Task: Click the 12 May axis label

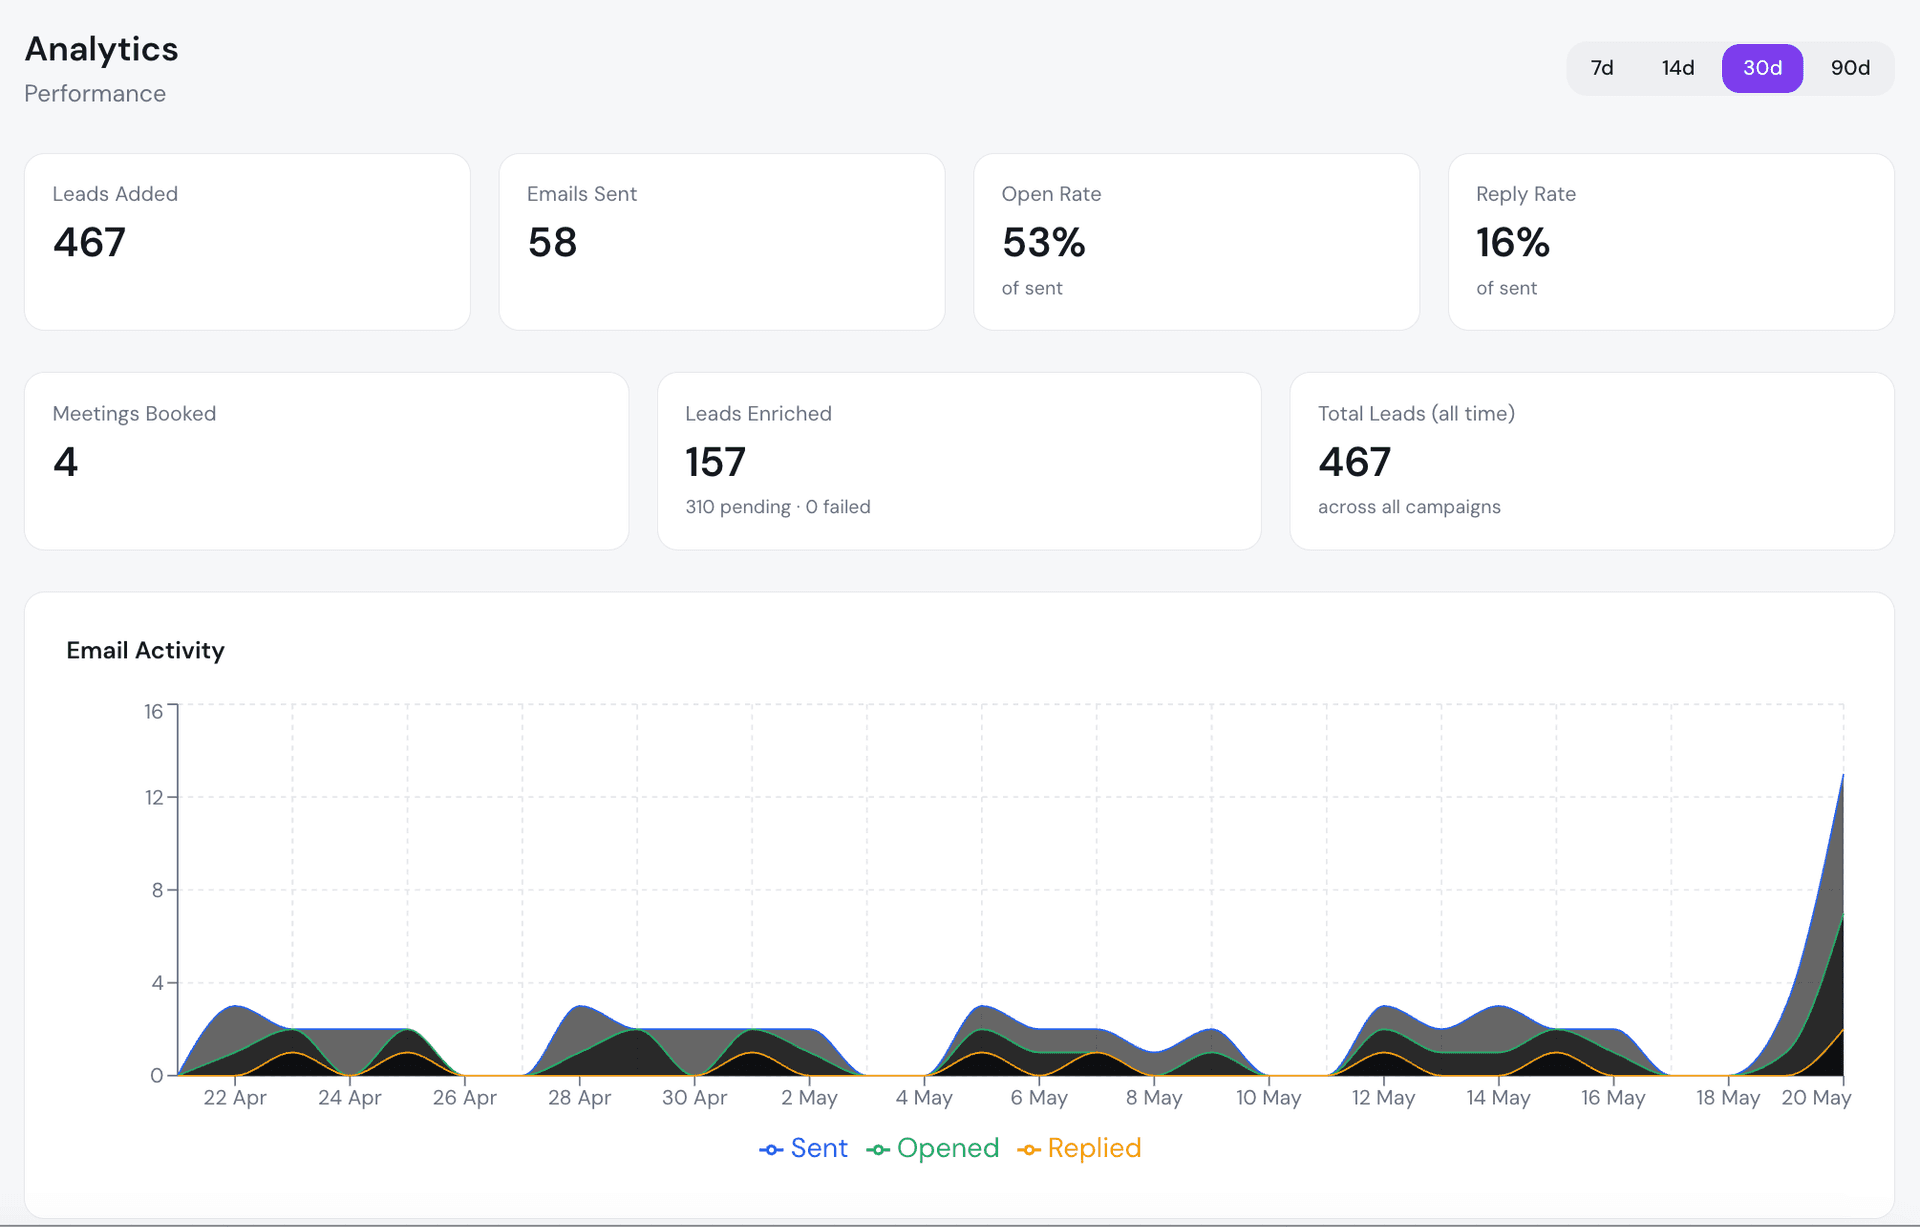Action: point(1383,1097)
